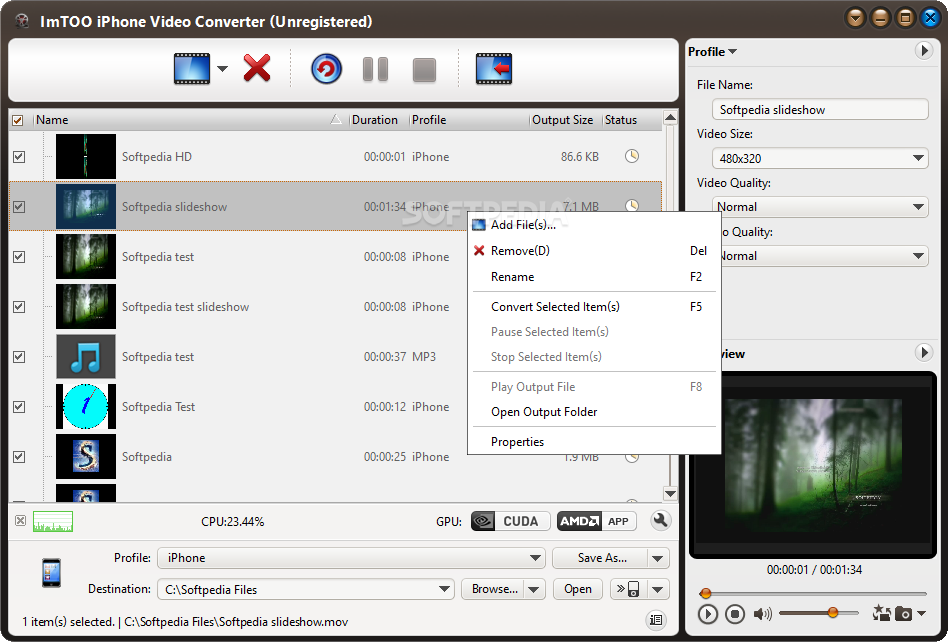This screenshot has width=948, height=642.
Task: Click the Stop toolbar icon
Action: [424, 70]
